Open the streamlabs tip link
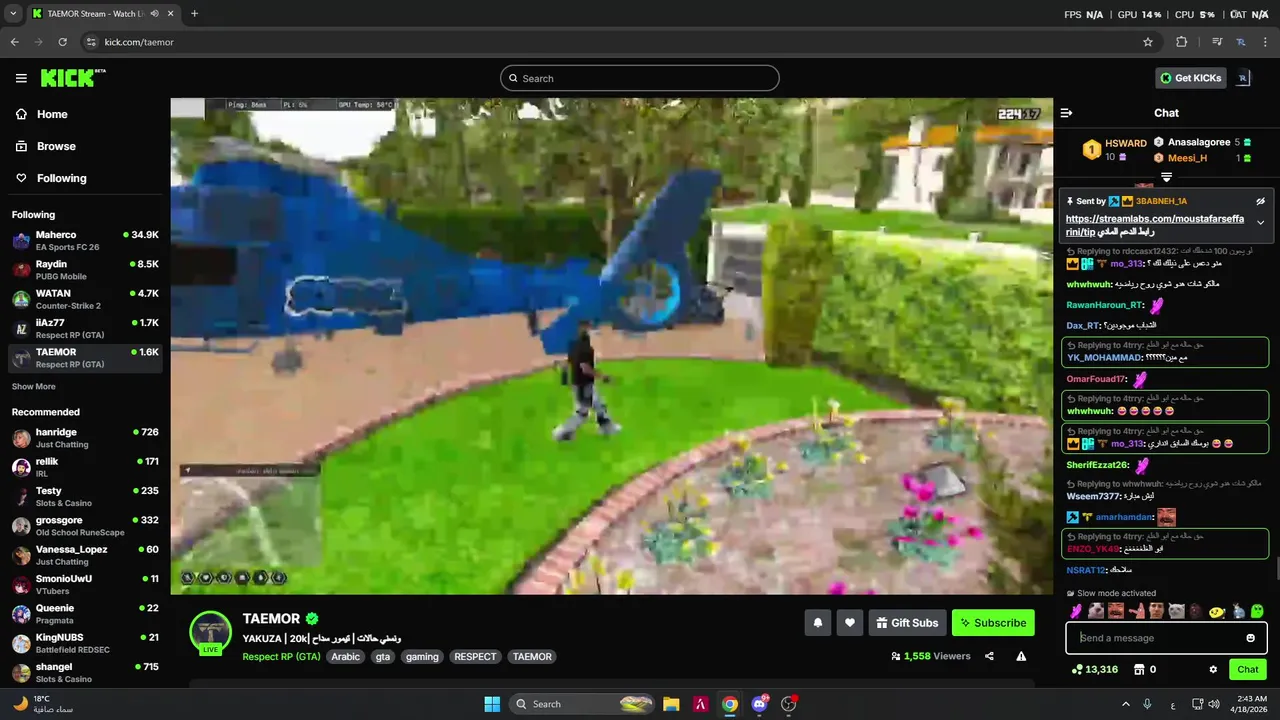Image resolution: width=1280 pixels, height=720 pixels. pyautogui.click(x=1155, y=225)
